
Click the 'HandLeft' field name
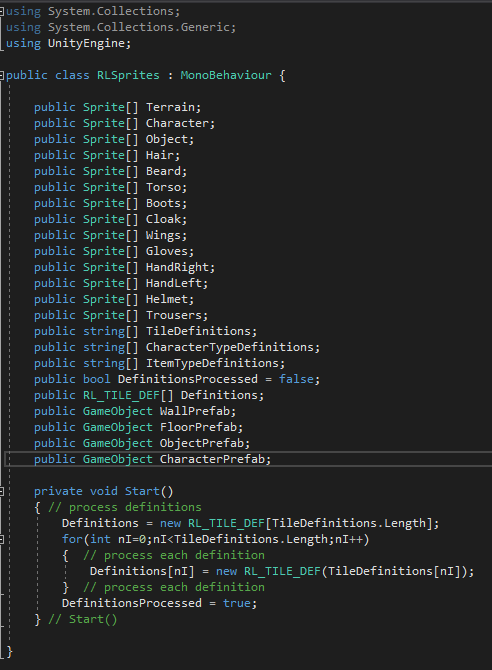pyautogui.click(x=174, y=283)
